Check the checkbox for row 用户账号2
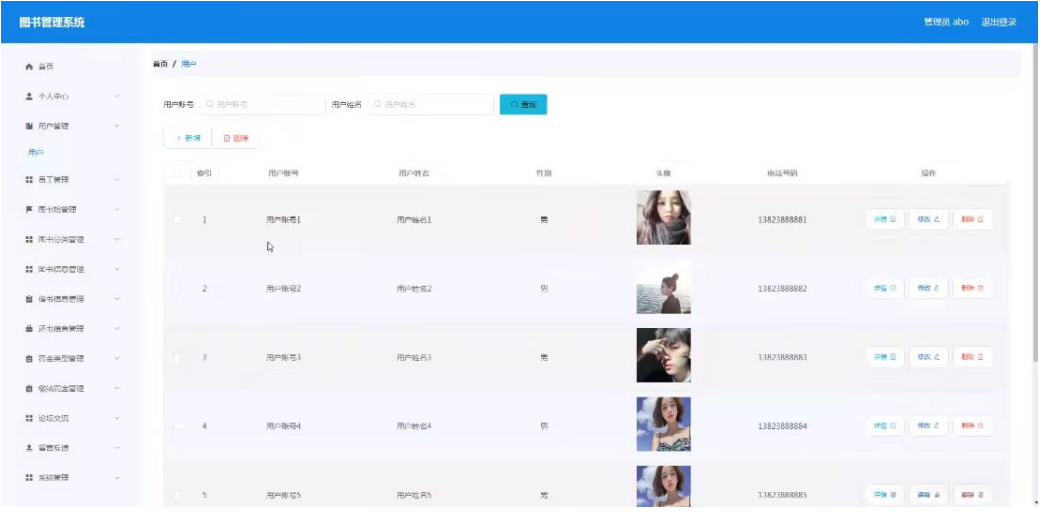The width and height of the screenshot is (1043, 512). point(177,289)
